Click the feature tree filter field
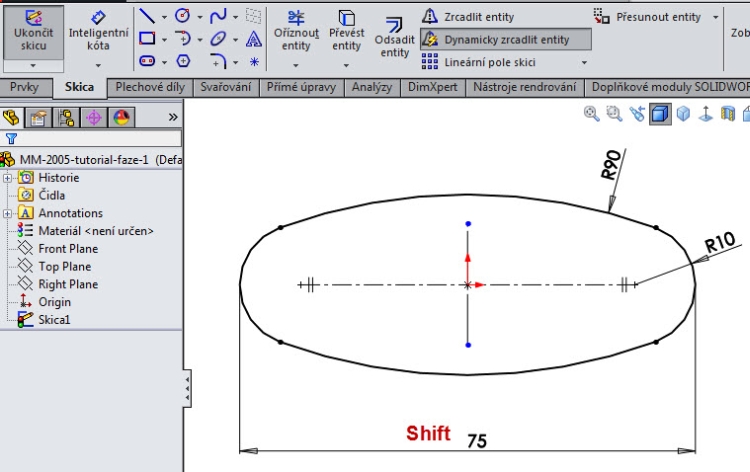The height and width of the screenshot is (472, 750). pyautogui.click(x=91, y=139)
